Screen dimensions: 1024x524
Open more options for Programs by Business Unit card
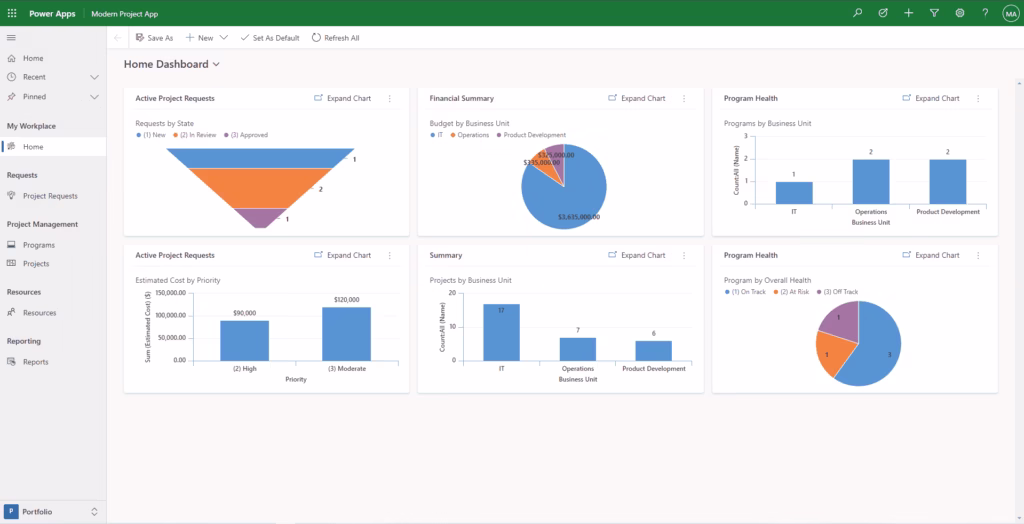click(978, 99)
